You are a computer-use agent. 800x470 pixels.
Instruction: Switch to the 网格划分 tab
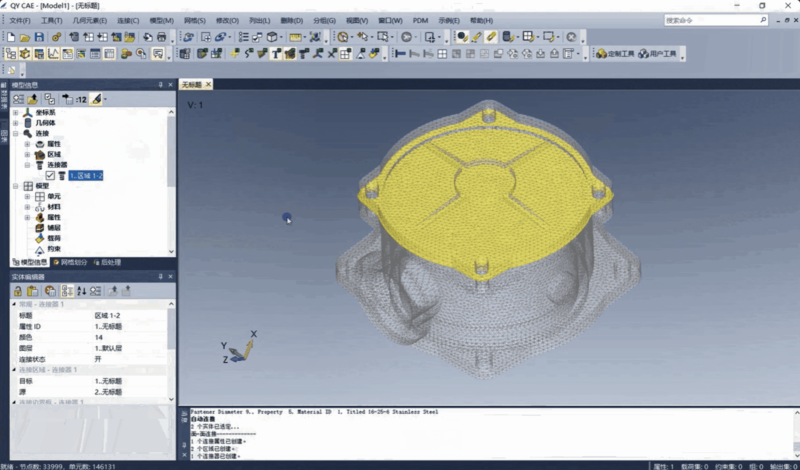tap(72, 262)
